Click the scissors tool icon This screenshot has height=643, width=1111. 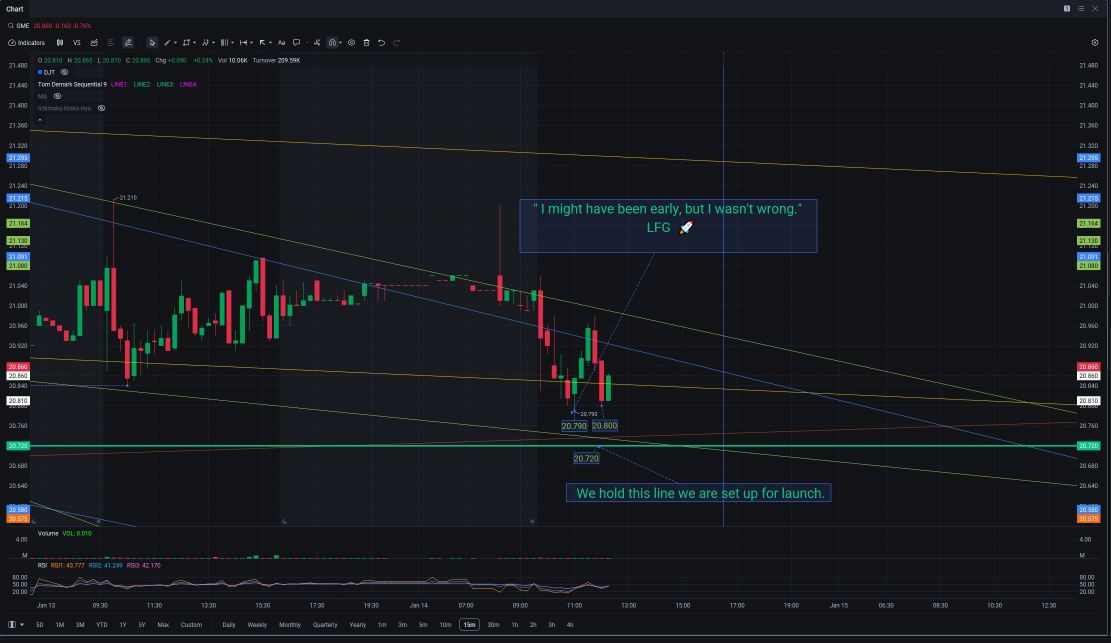[x=317, y=43]
